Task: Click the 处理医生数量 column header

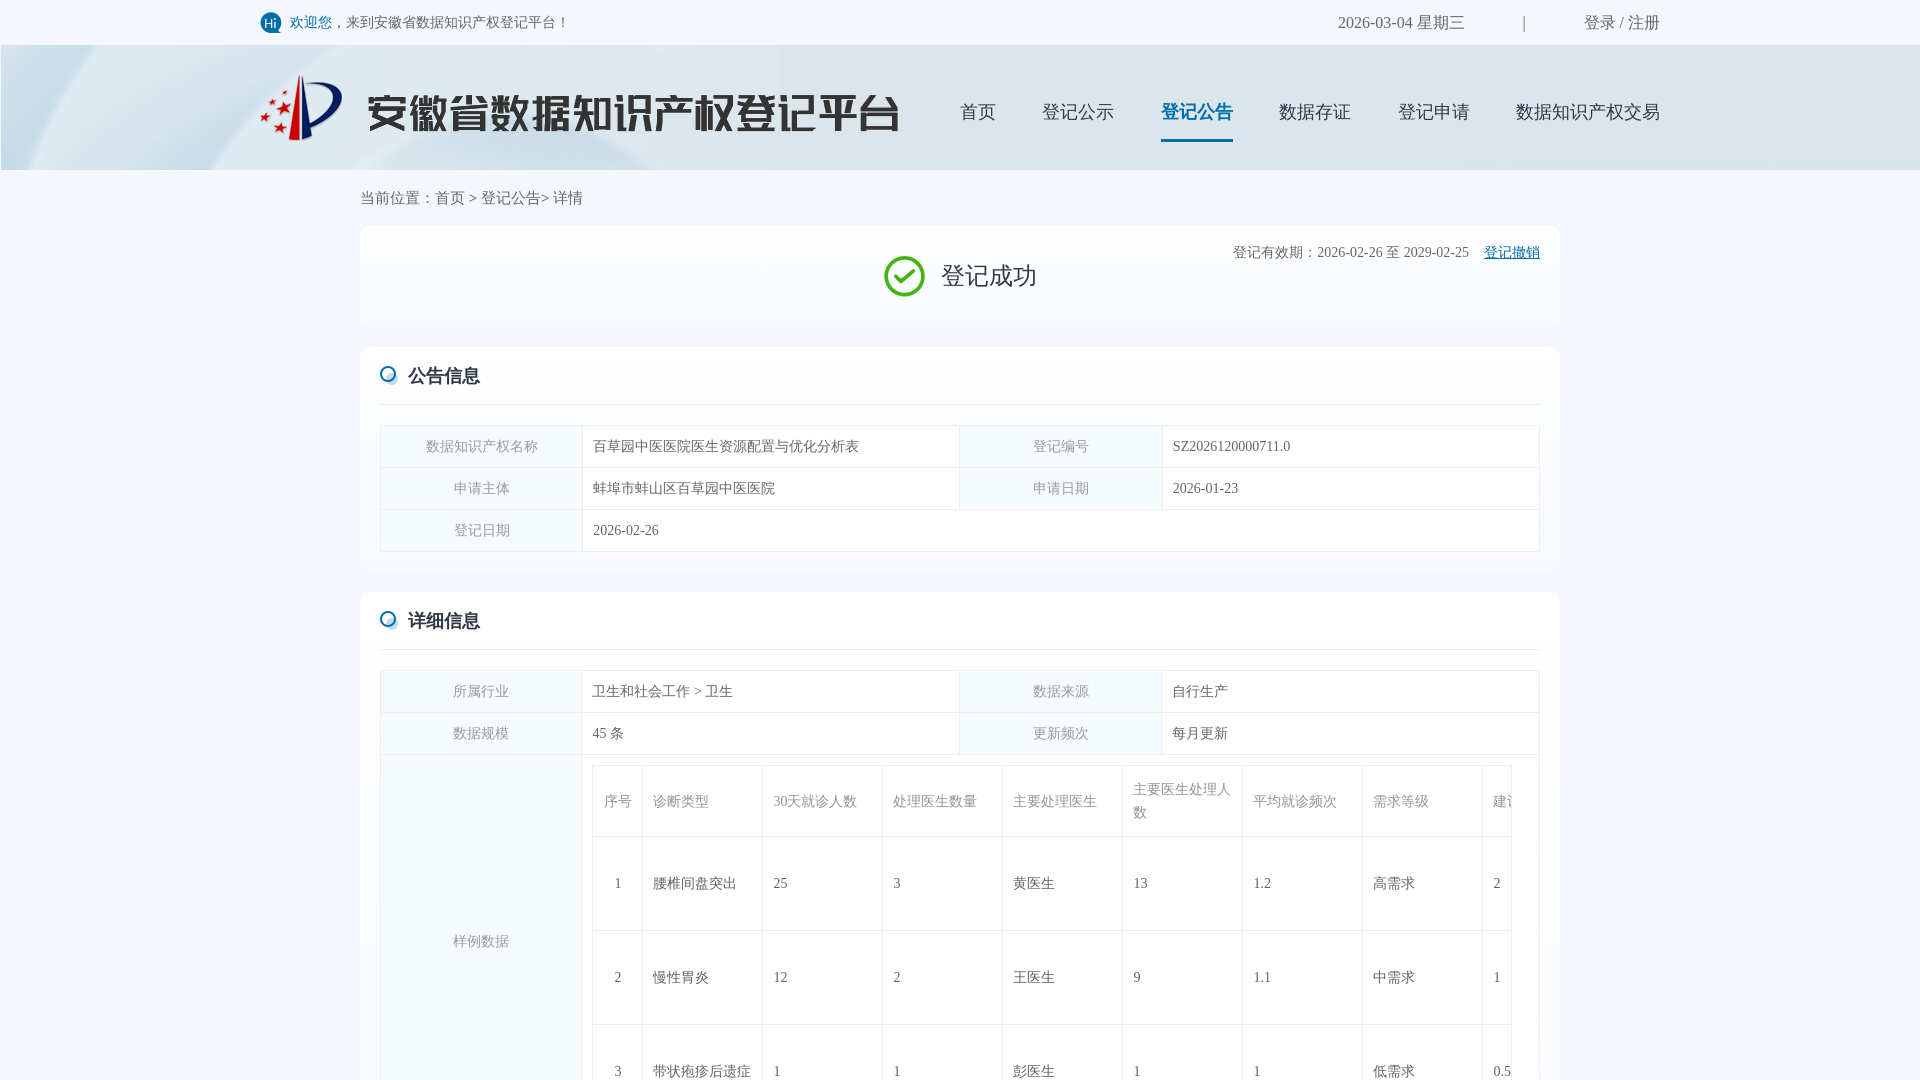Action: click(942, 802)
